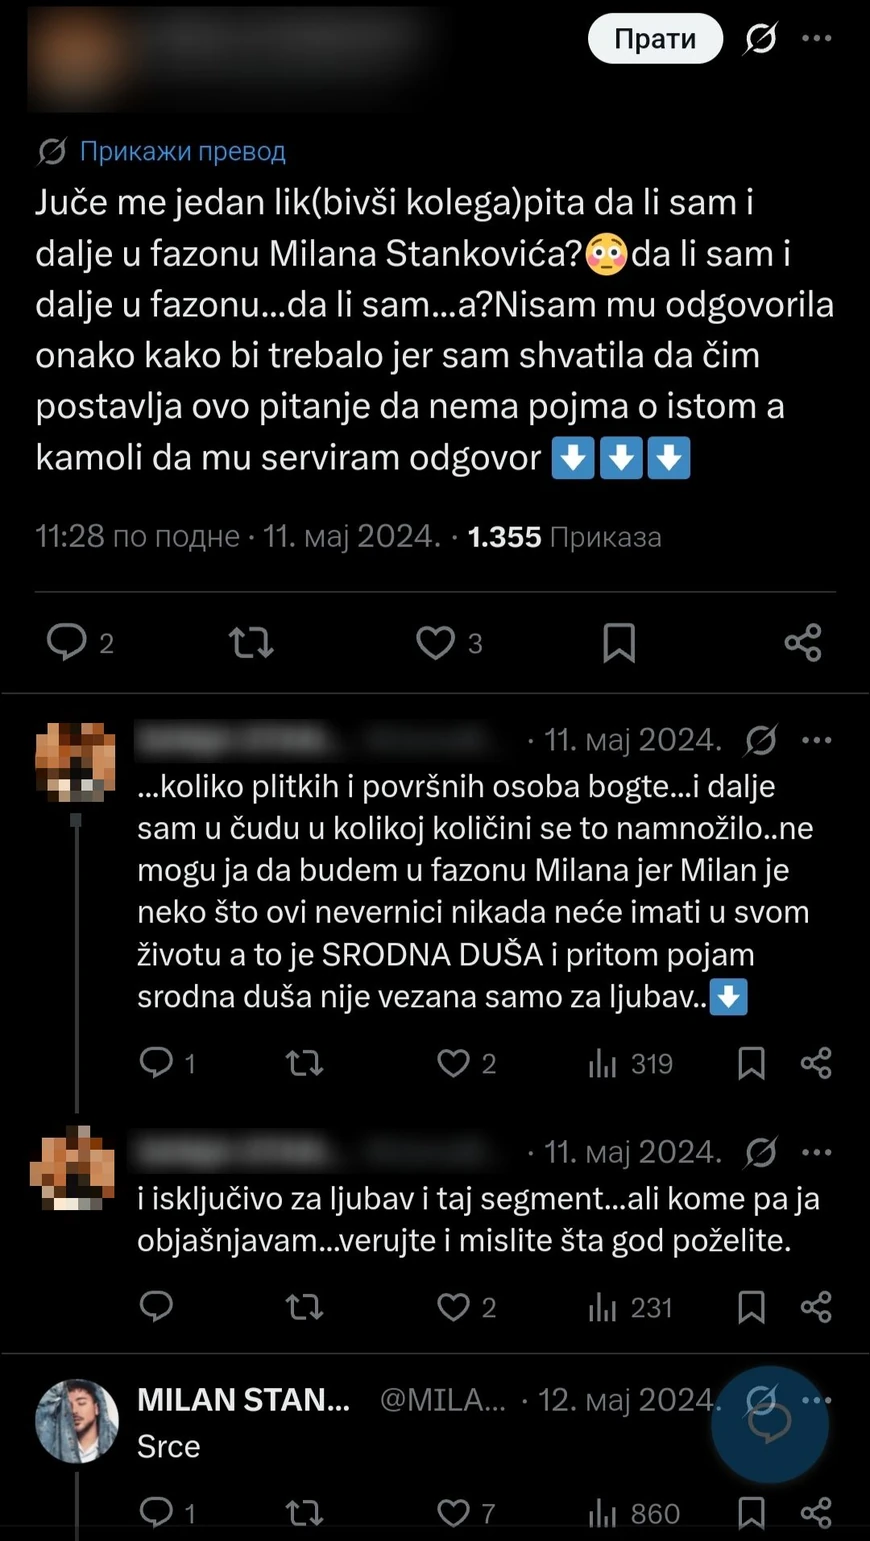Bookmark the main post
Viewport: 870px width, 1541px height.
(620, 643)
